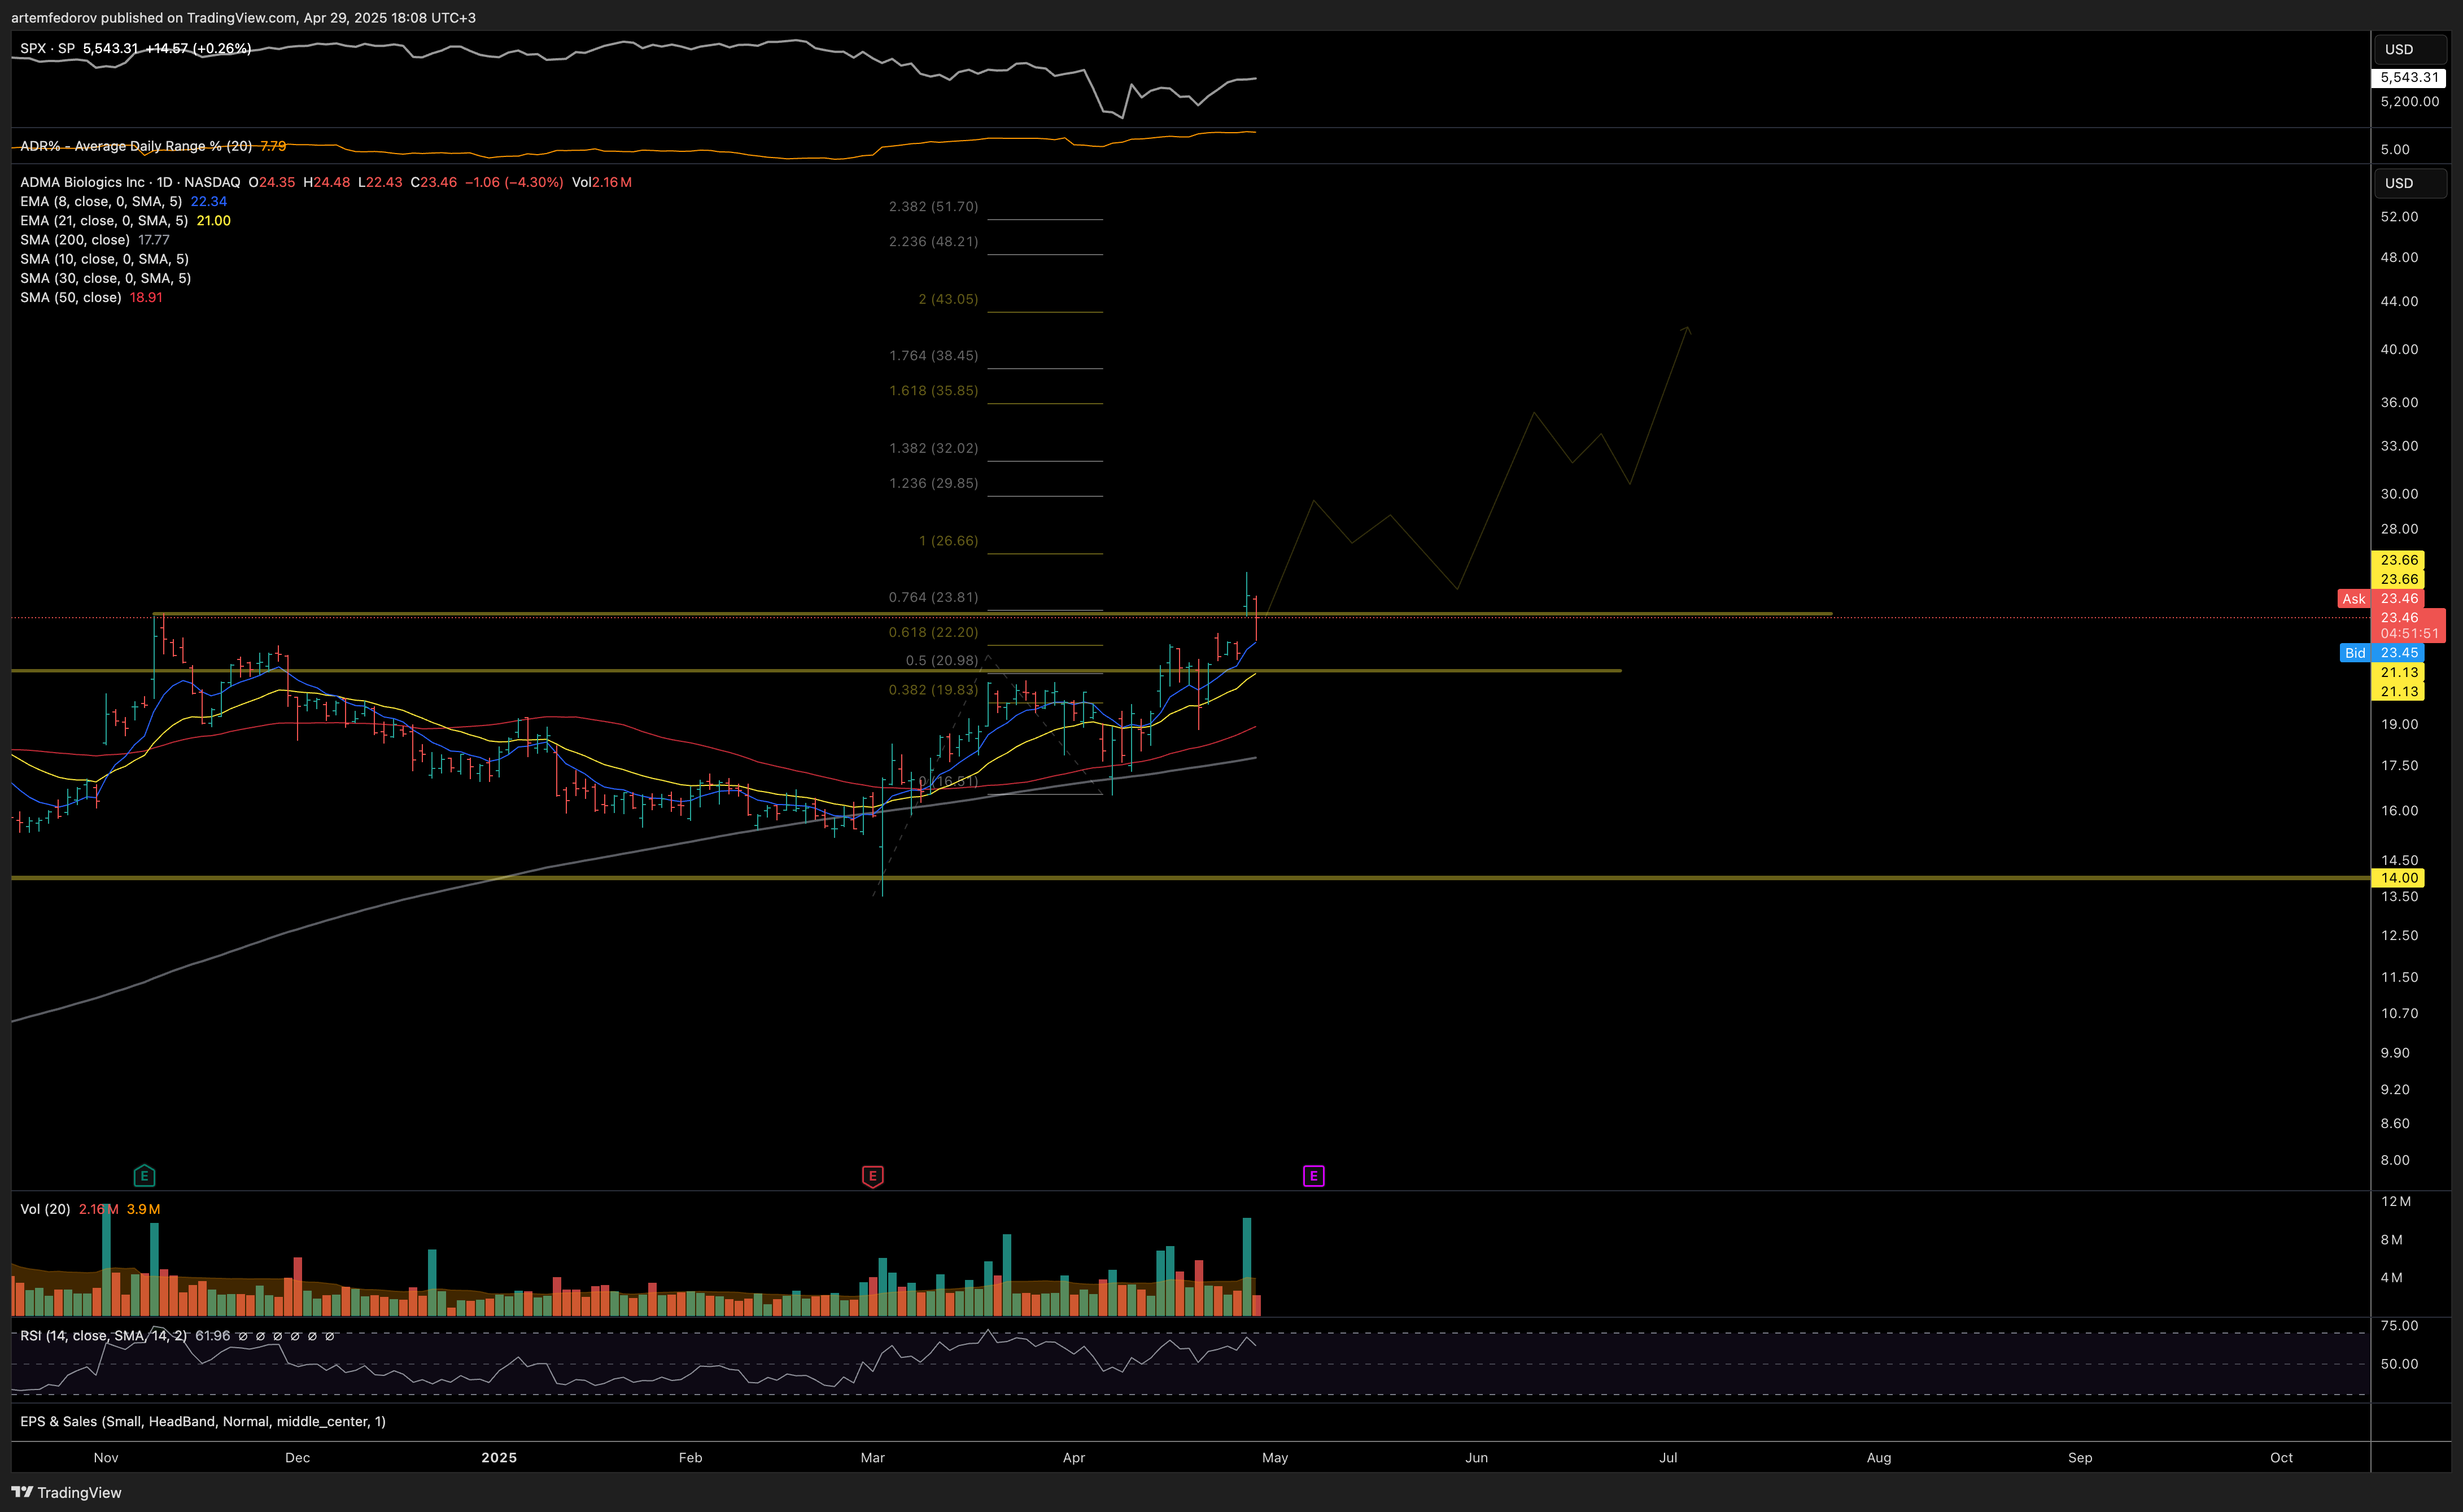
Task: Open the USD currency selector for ADMA pane
Action: coord(2410,183)
